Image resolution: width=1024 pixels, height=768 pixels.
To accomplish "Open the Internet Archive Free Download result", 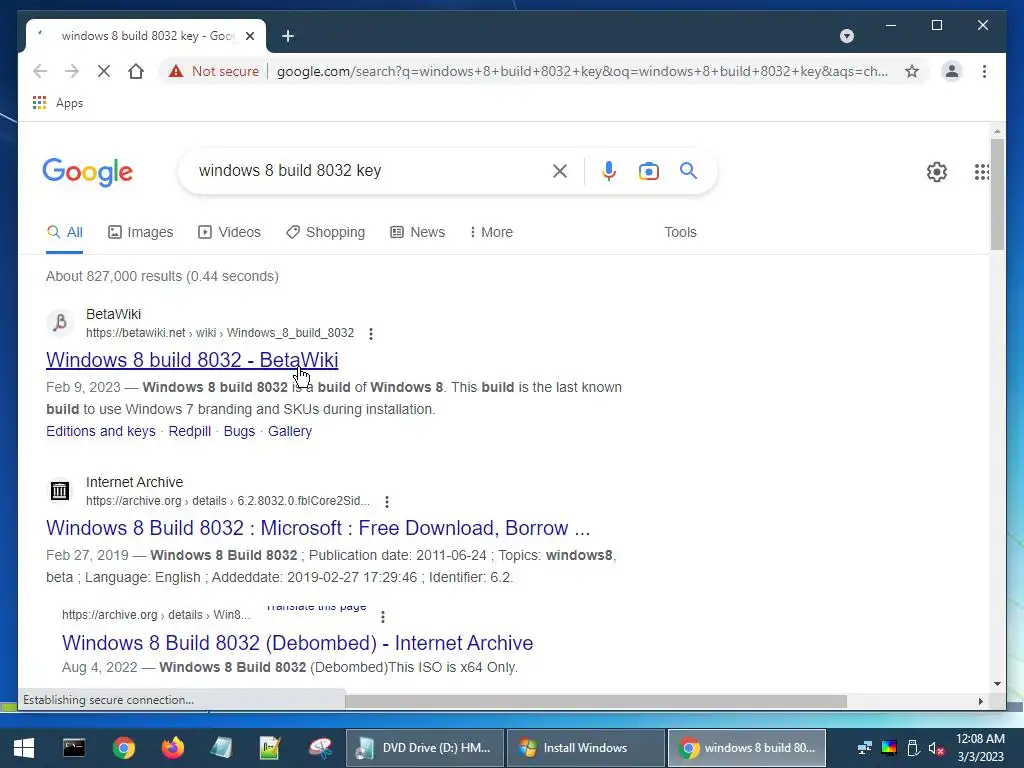I will click(318, 528).
